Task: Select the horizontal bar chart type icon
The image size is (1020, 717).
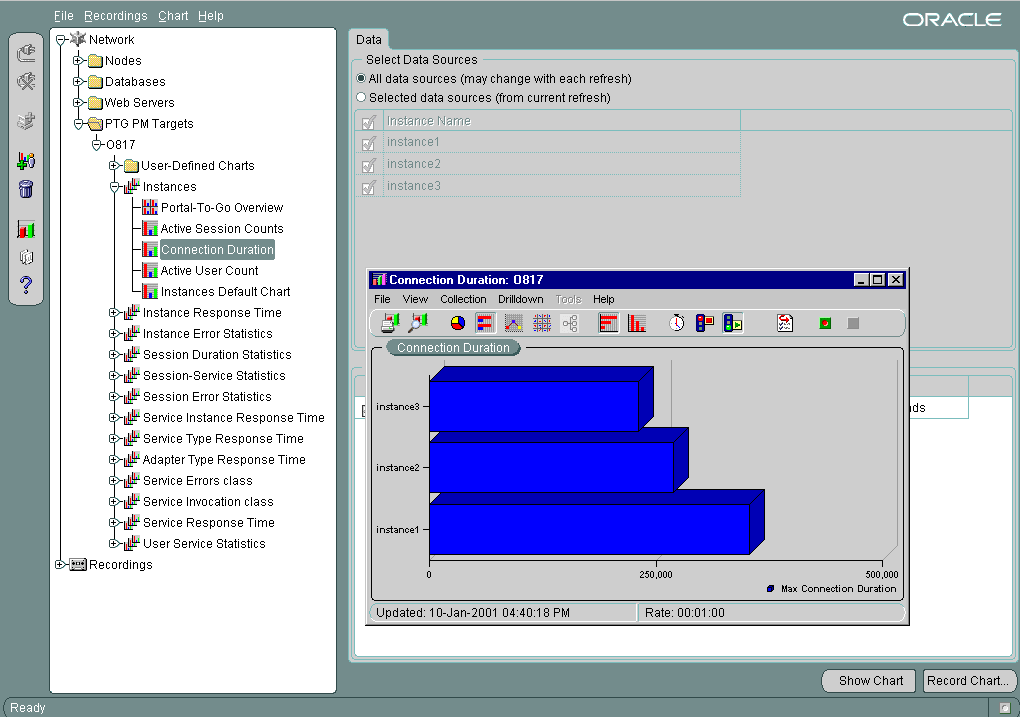Action: click(x=485, y=323)
